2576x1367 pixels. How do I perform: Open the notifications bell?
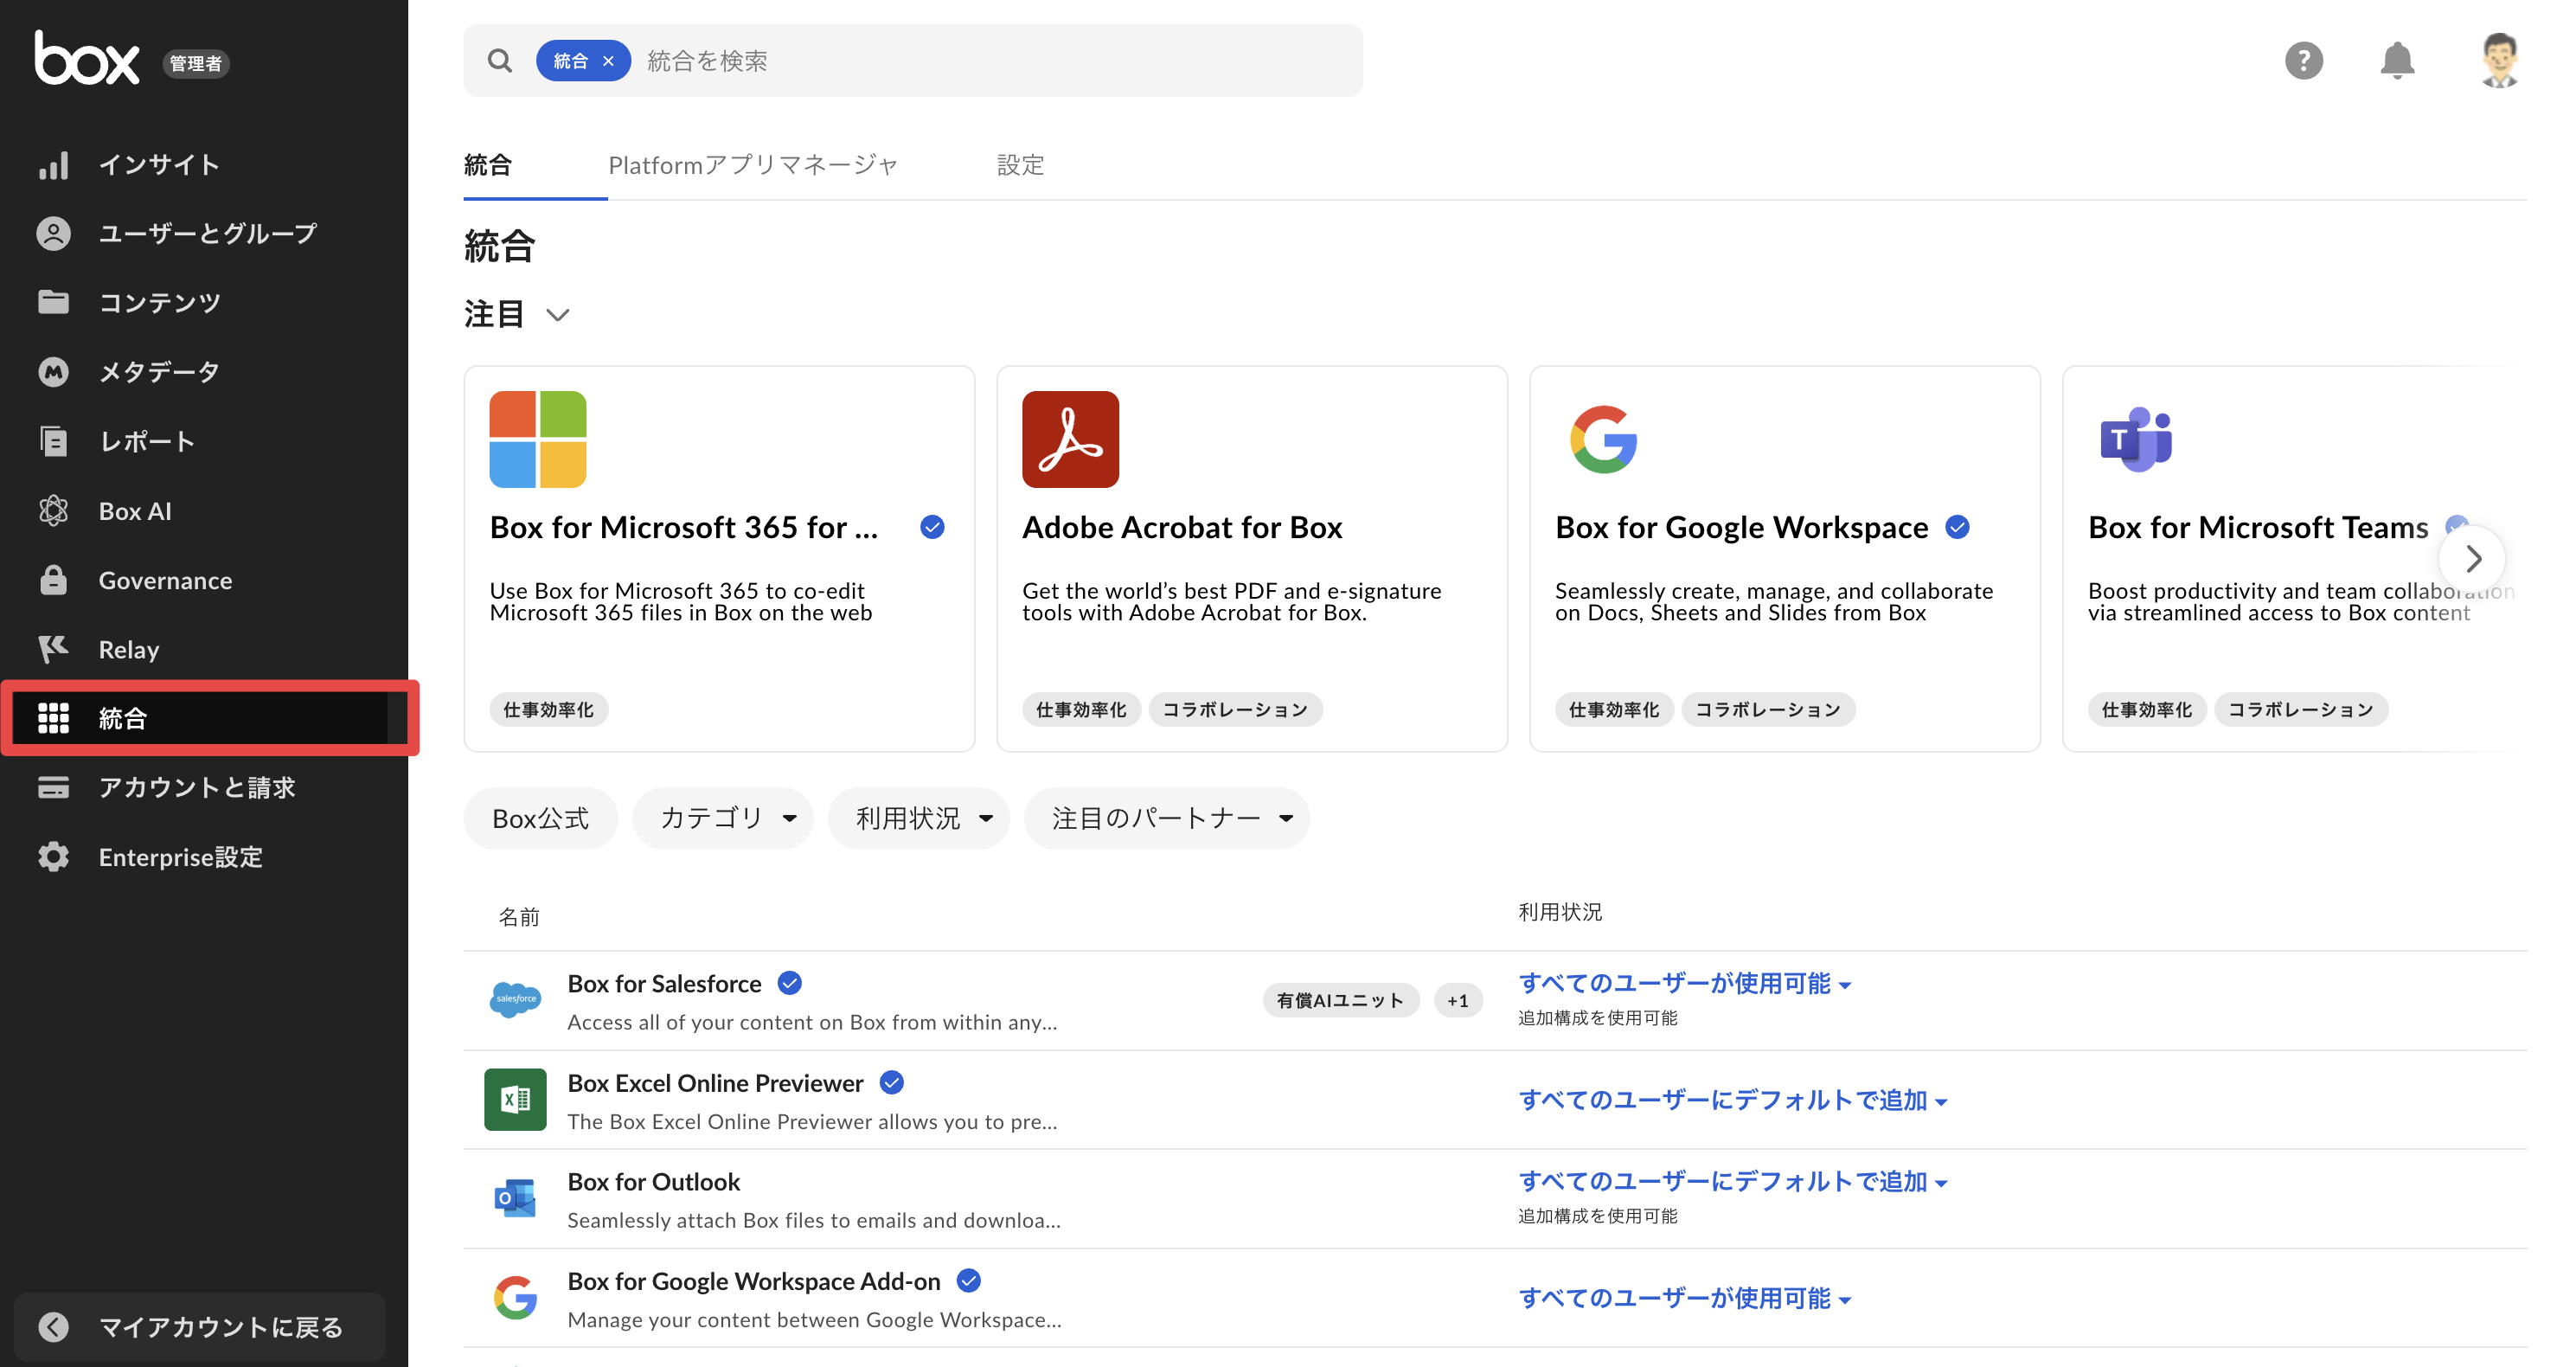point(2397,61)
